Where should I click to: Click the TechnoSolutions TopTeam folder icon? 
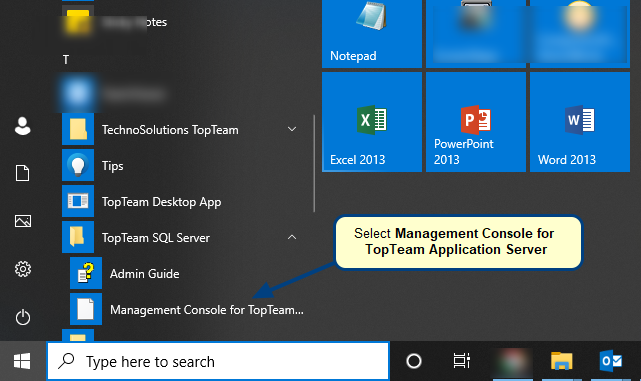click(78, 129)
